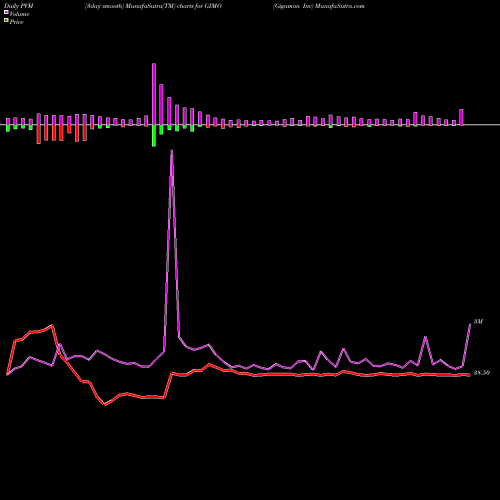
Task: Click the magenta Volume legend swatch
Action: tap(6, 12)
